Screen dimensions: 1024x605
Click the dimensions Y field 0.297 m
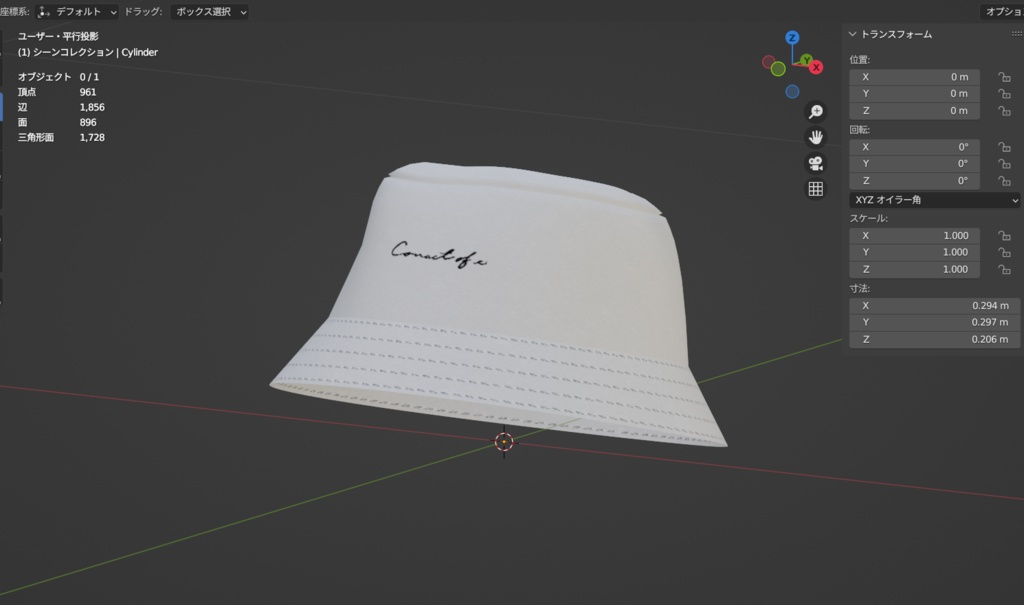coord(935,322)
